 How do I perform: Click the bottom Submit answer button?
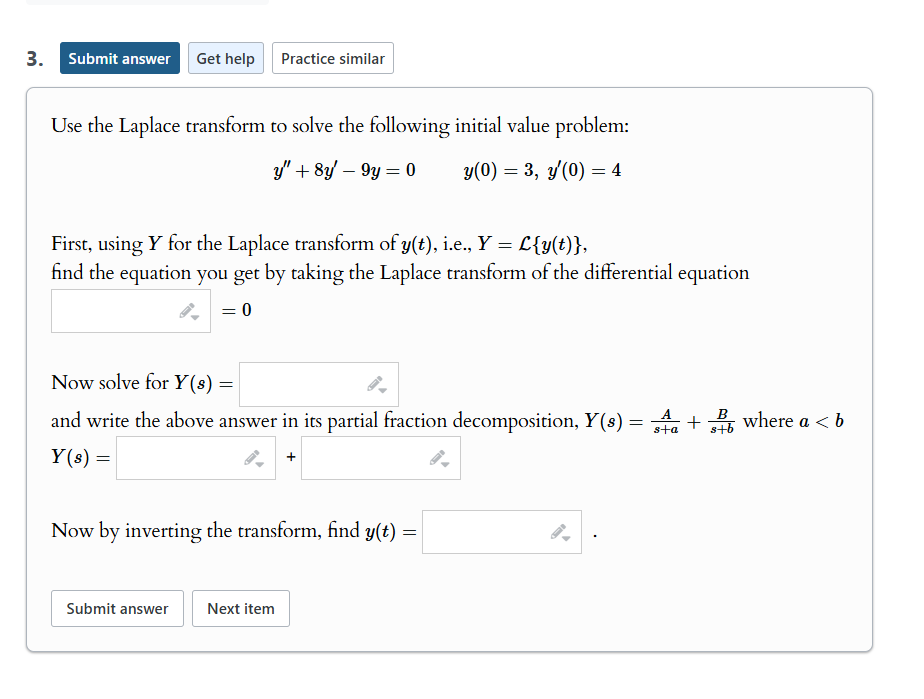pyautogui.click(x=117, y=608)
